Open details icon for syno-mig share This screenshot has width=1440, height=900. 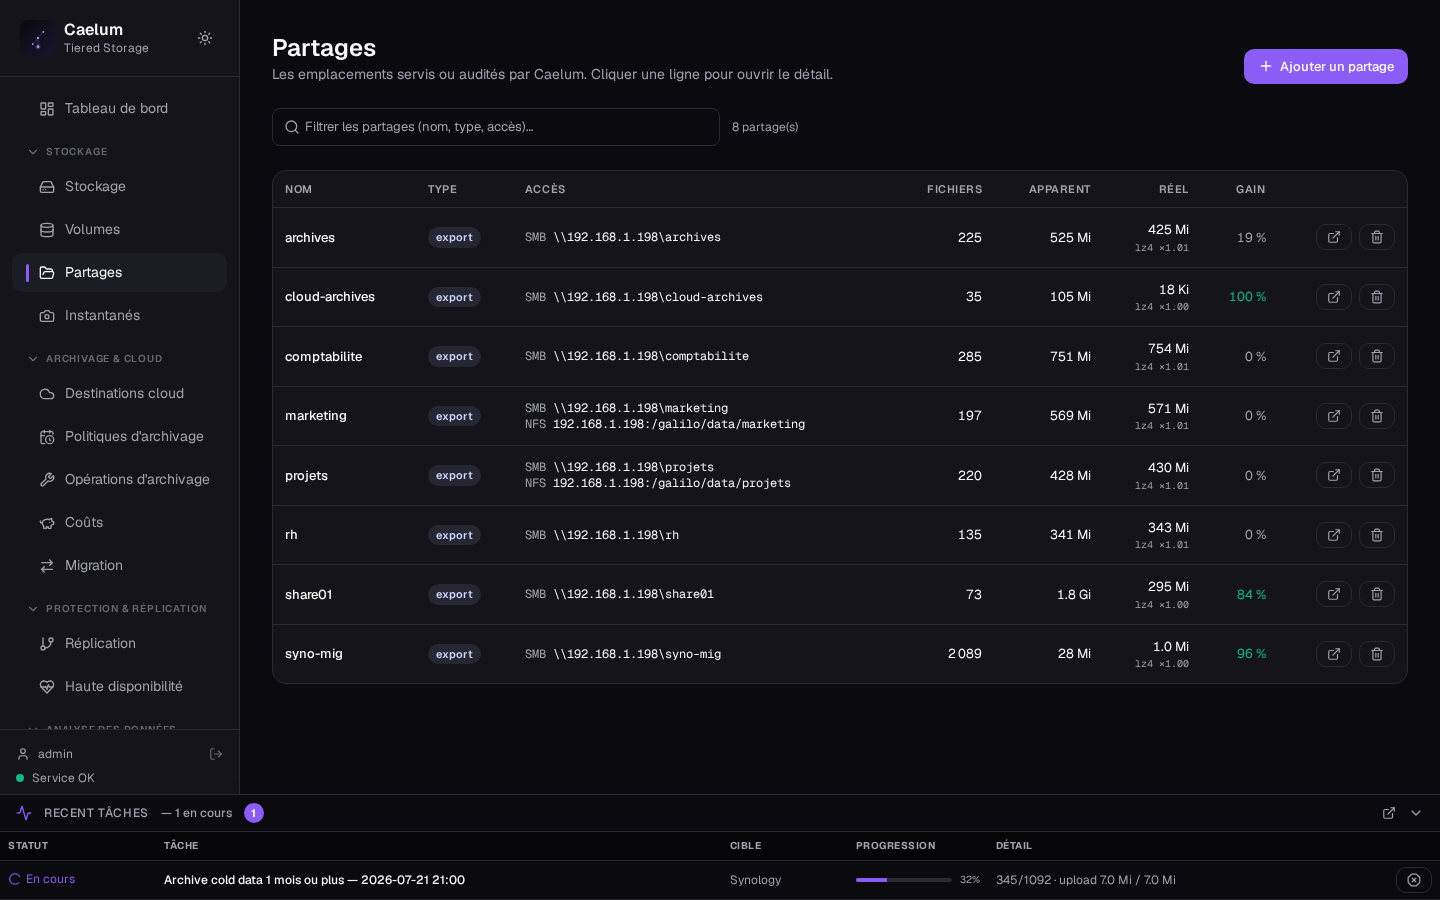[x=1334, y=654]
